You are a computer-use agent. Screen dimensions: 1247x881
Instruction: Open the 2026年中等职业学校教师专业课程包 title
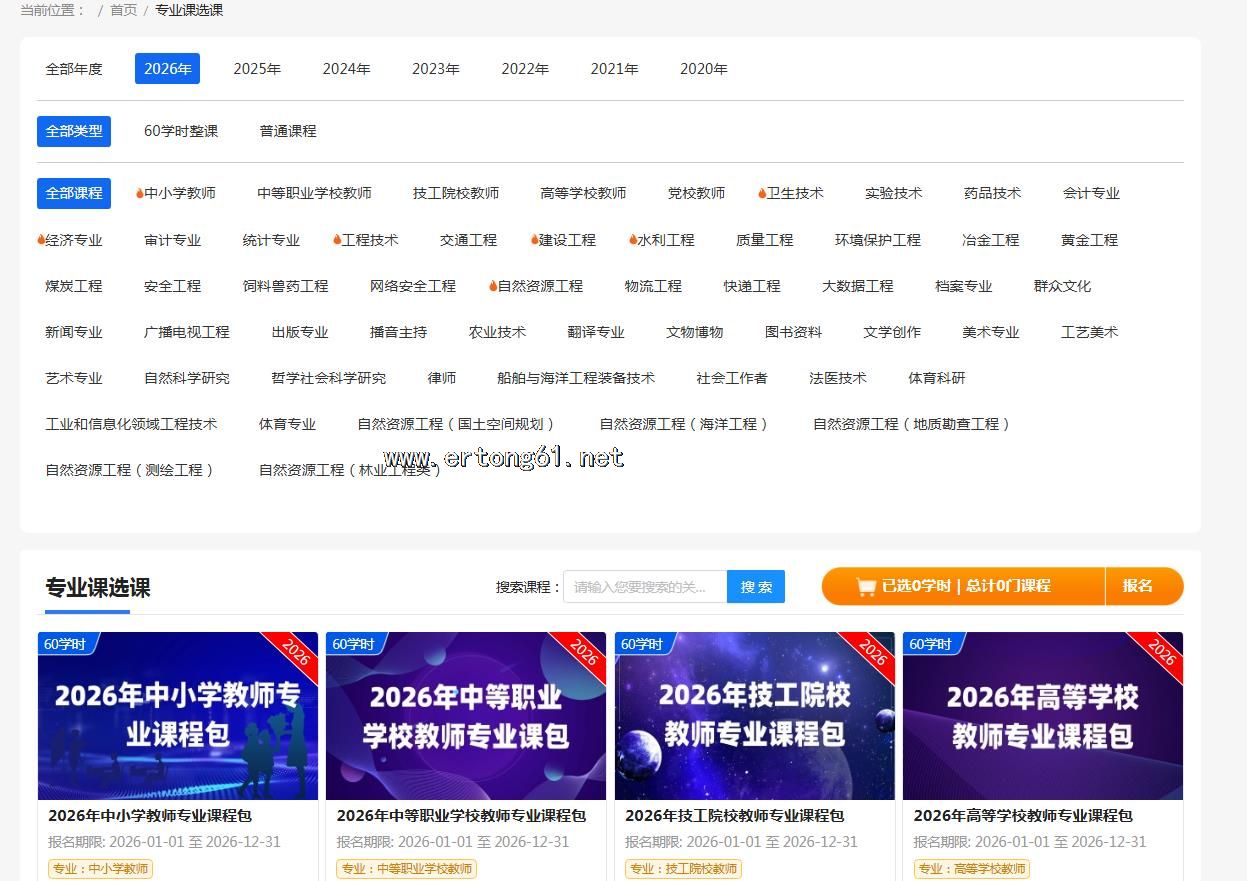point(461,816)
